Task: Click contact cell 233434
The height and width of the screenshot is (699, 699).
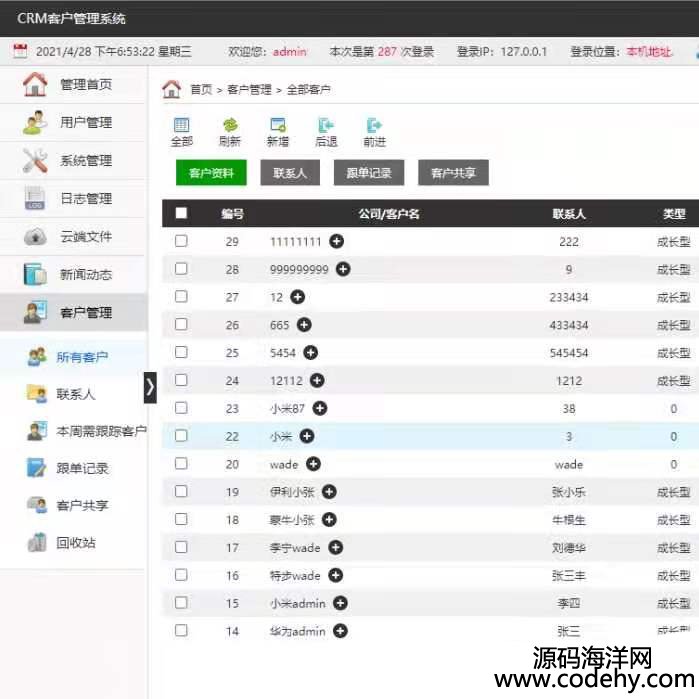Action: 569,297
